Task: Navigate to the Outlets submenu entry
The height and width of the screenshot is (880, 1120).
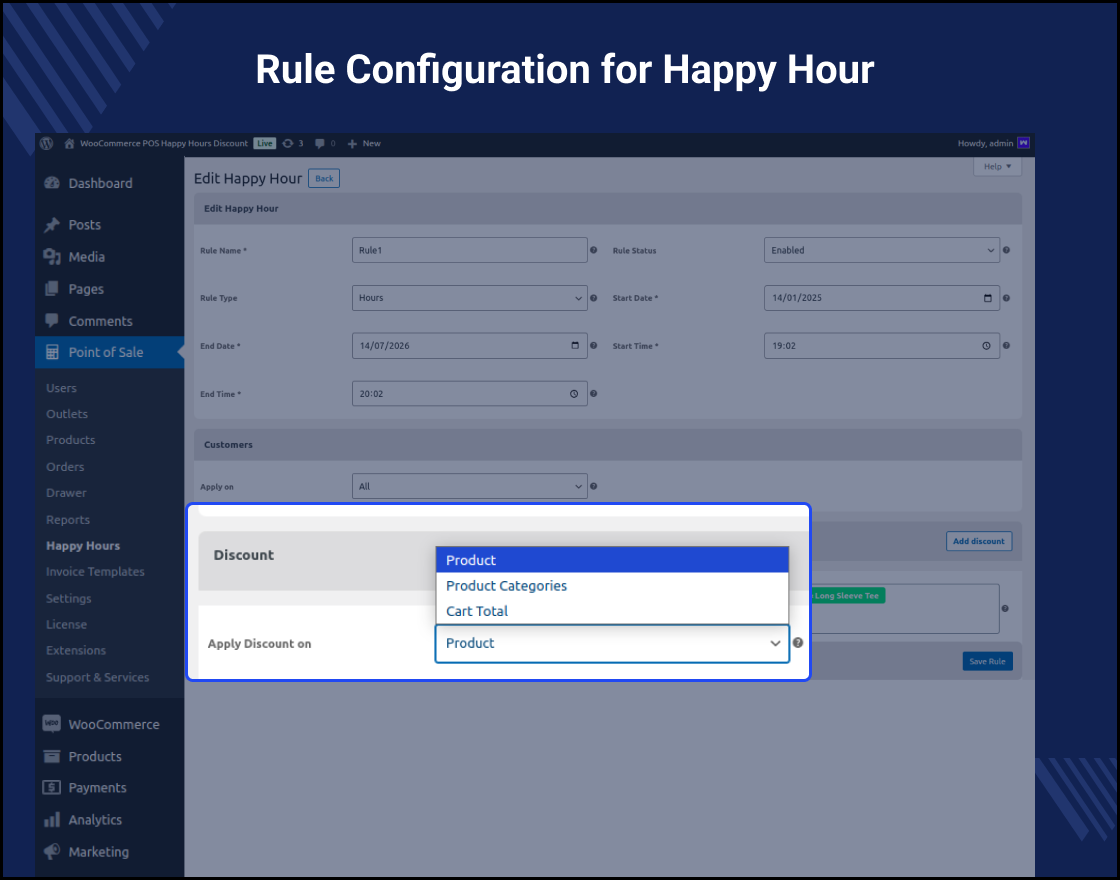Action: 67,414
